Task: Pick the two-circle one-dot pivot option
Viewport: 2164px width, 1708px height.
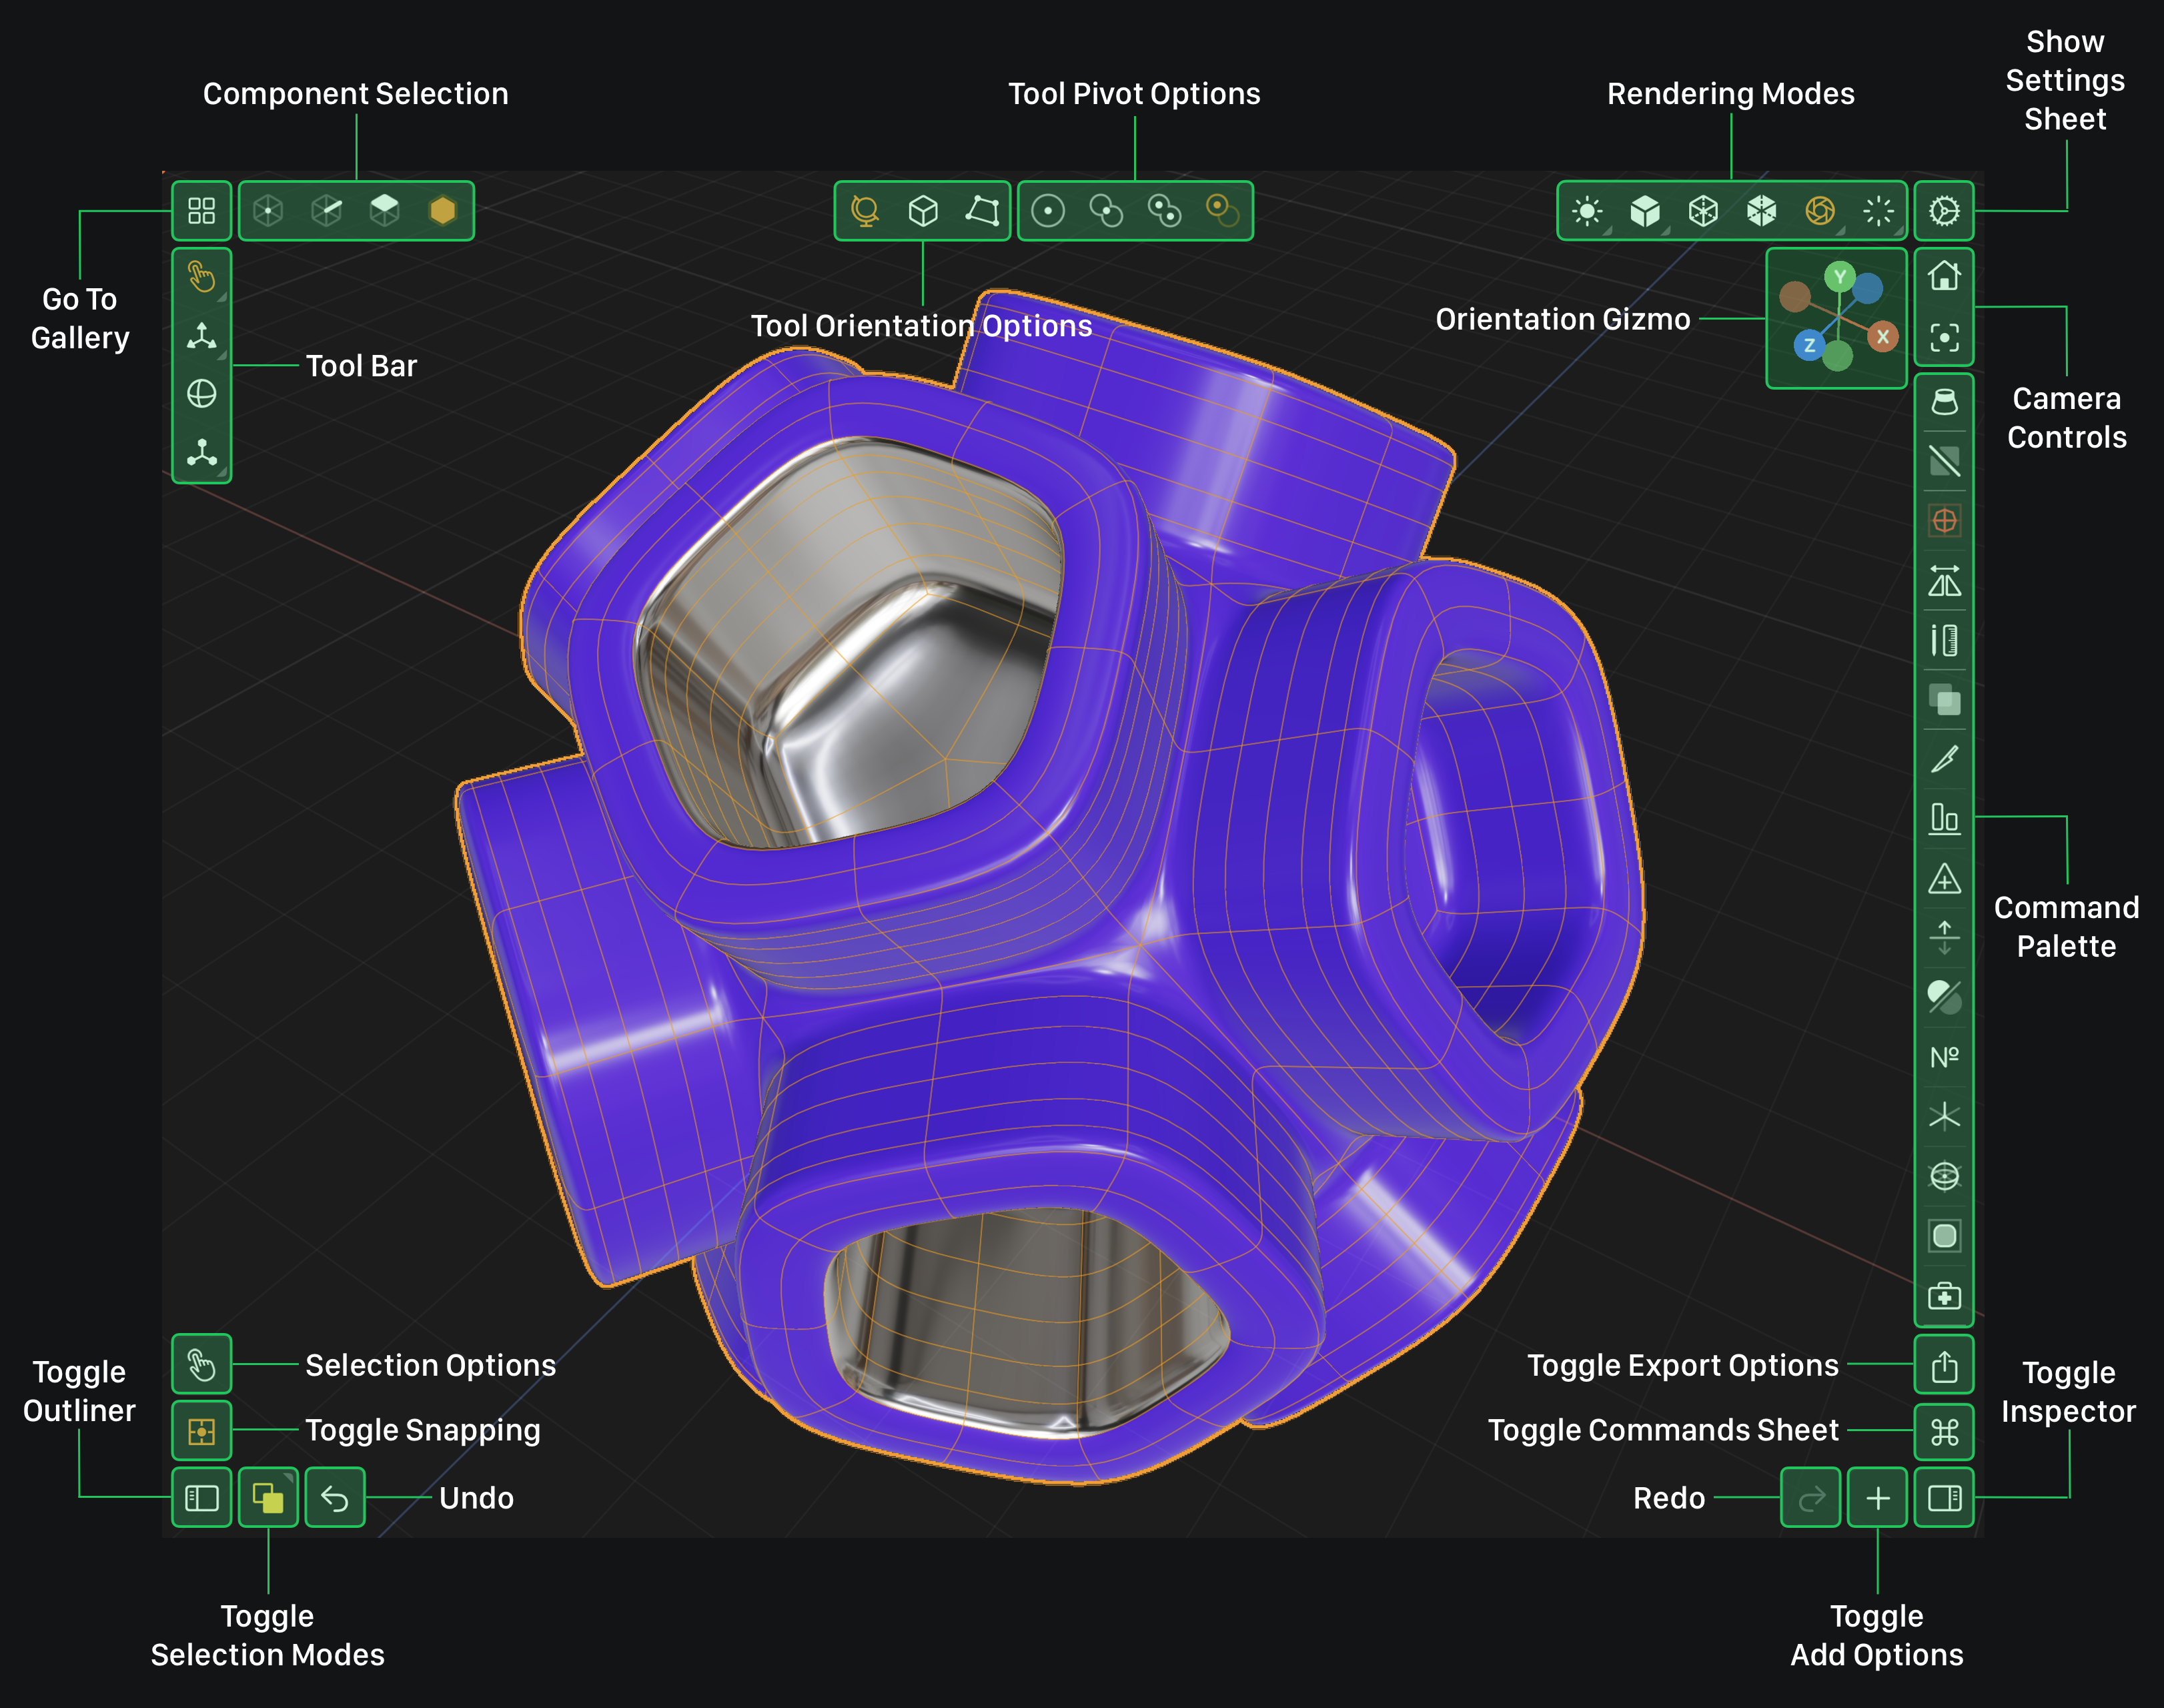Action: [1106, 211]
